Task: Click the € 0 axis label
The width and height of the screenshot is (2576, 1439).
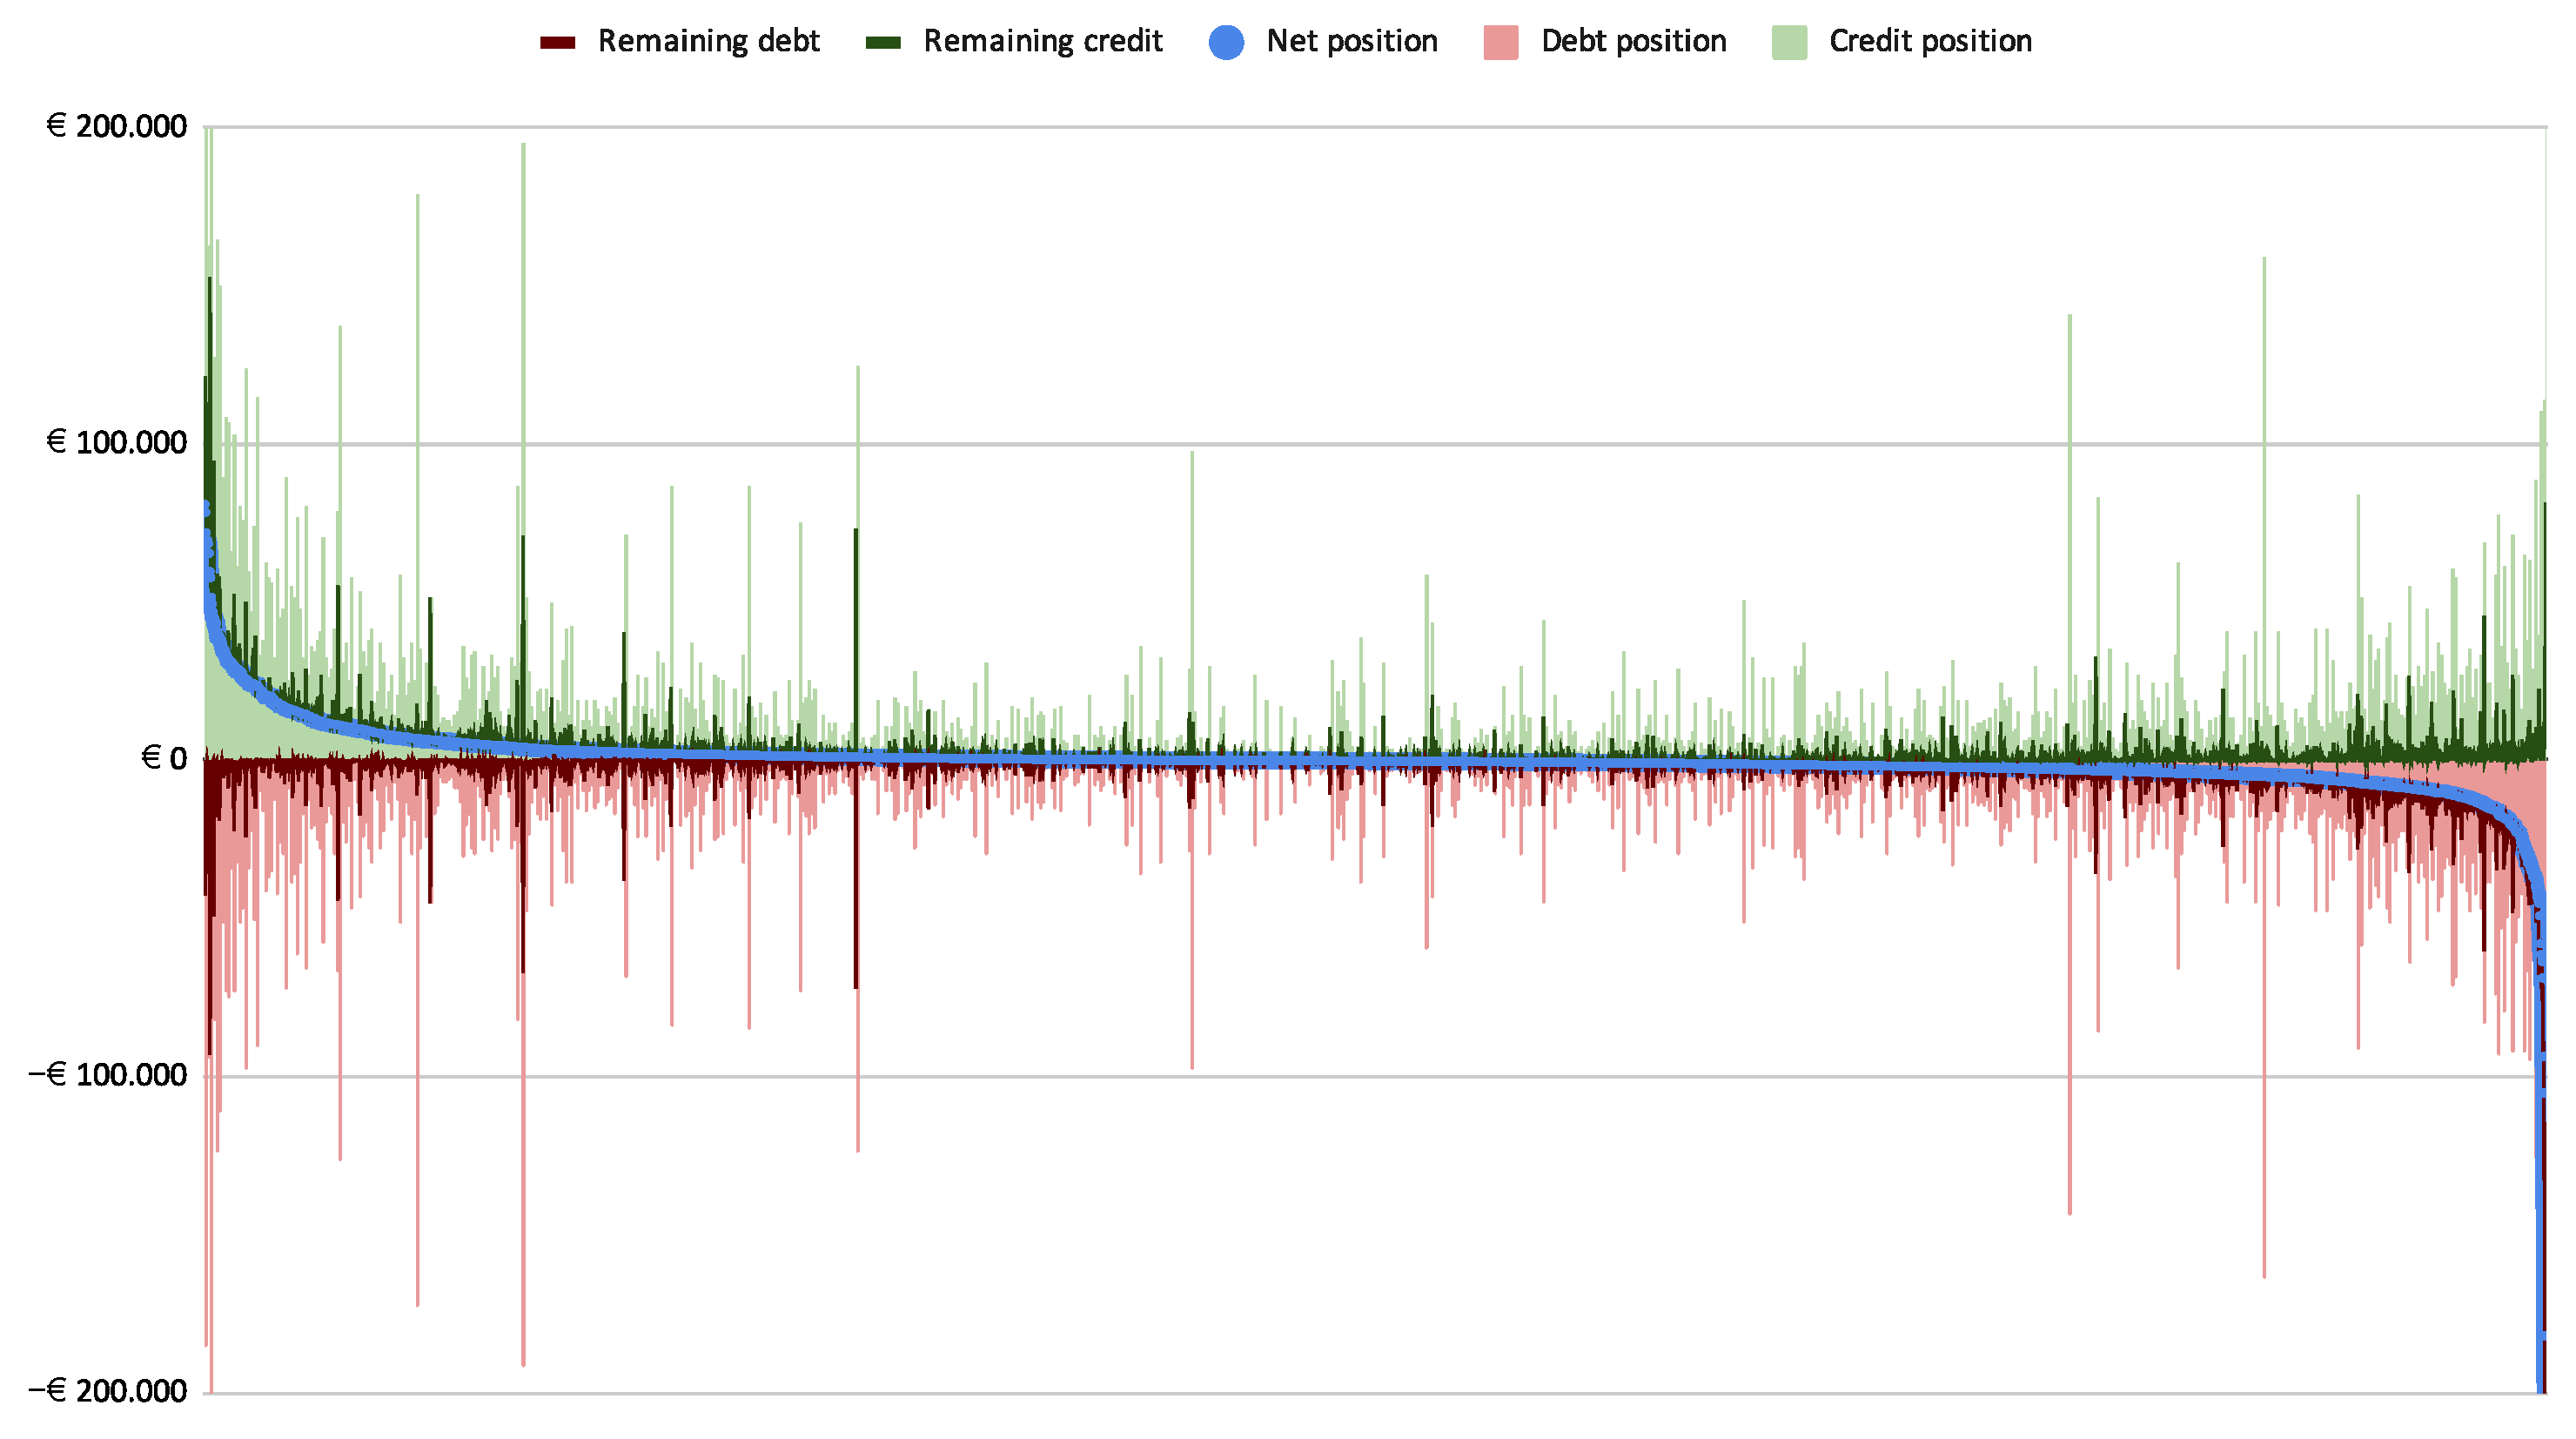Action: [x=164, y=759]
